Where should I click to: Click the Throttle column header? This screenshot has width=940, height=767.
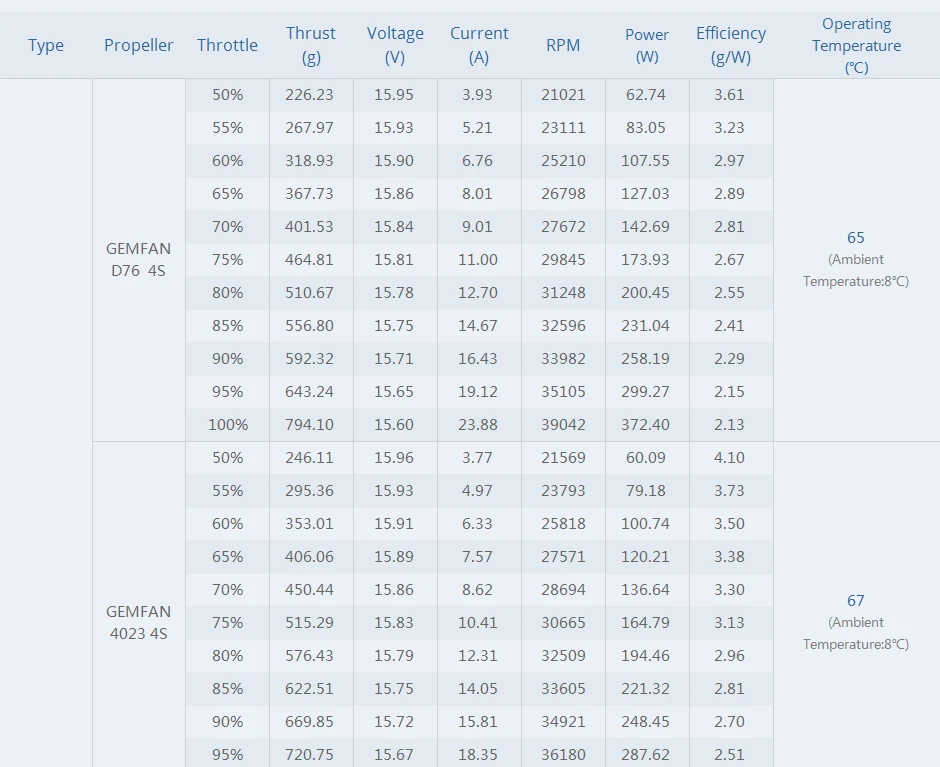(227, 45)
